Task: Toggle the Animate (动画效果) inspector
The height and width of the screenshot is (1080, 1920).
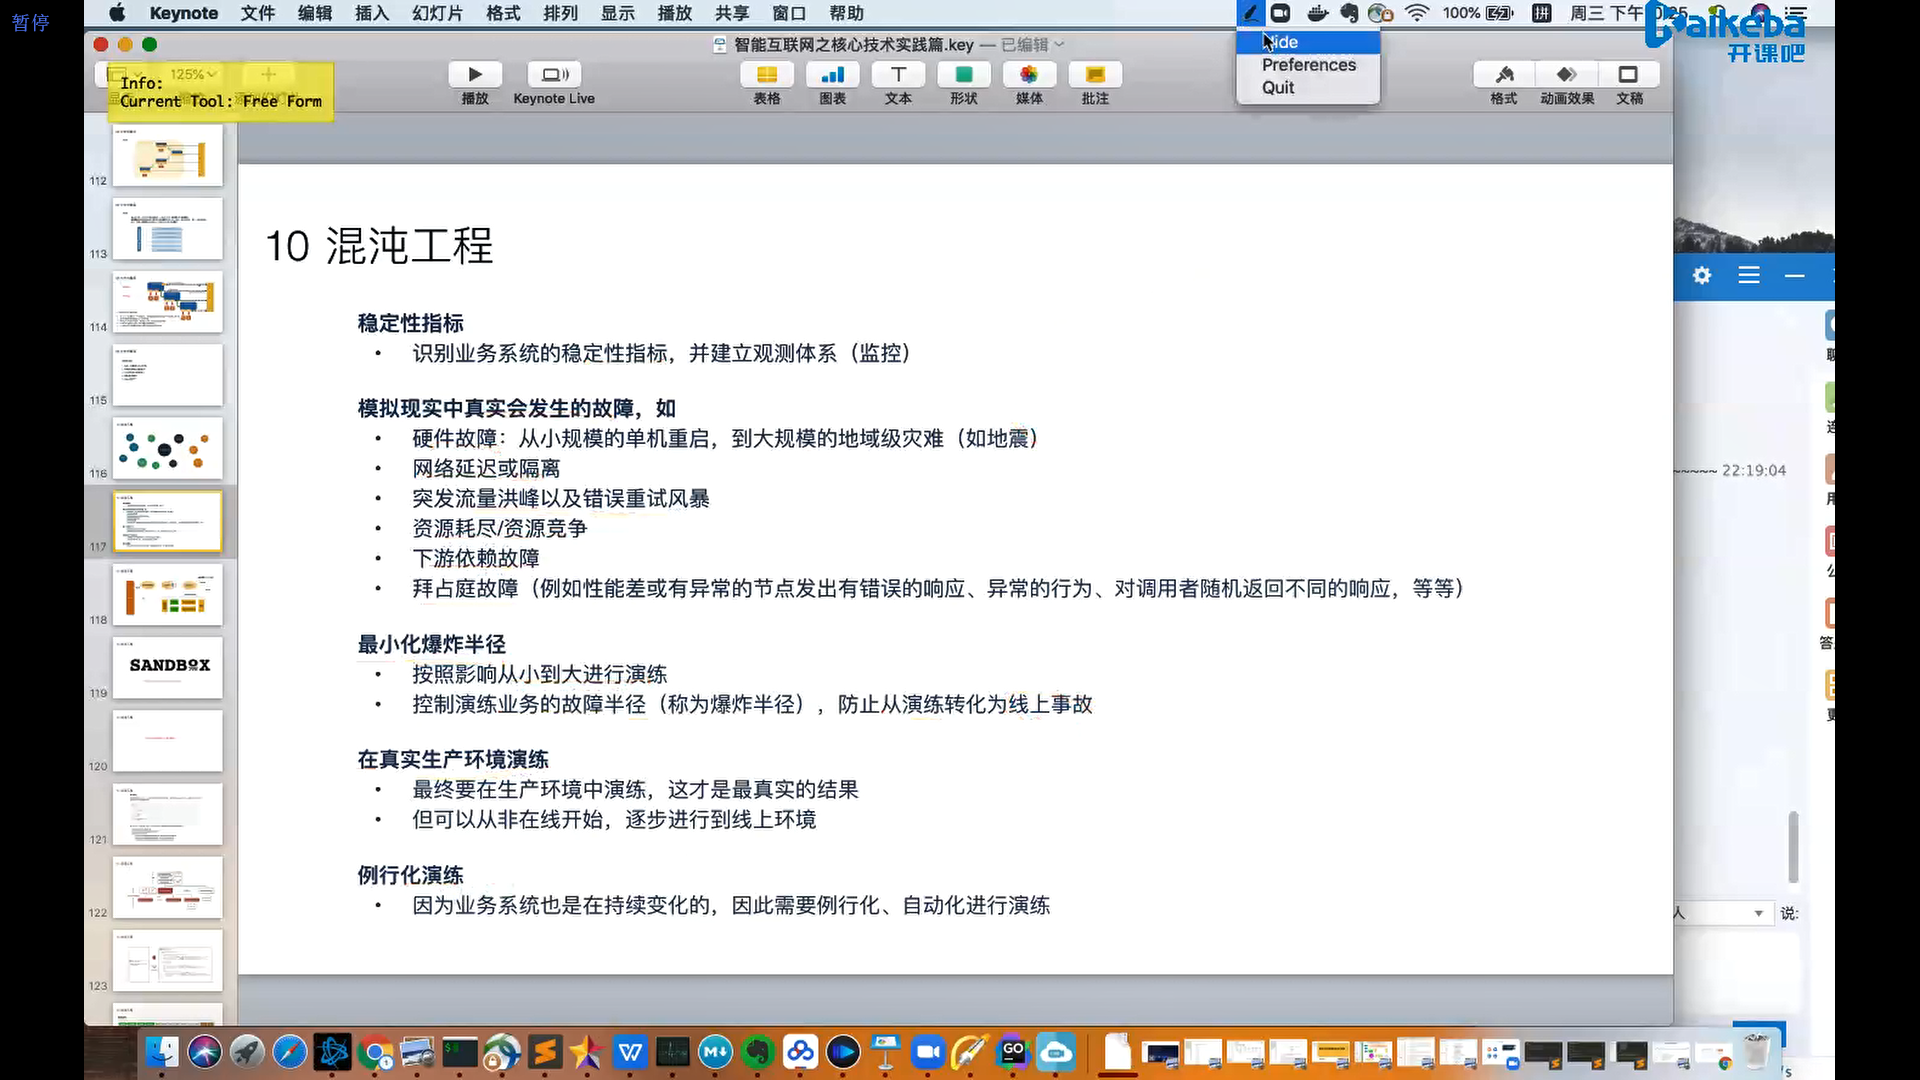Action: [x=1567, y=75]
